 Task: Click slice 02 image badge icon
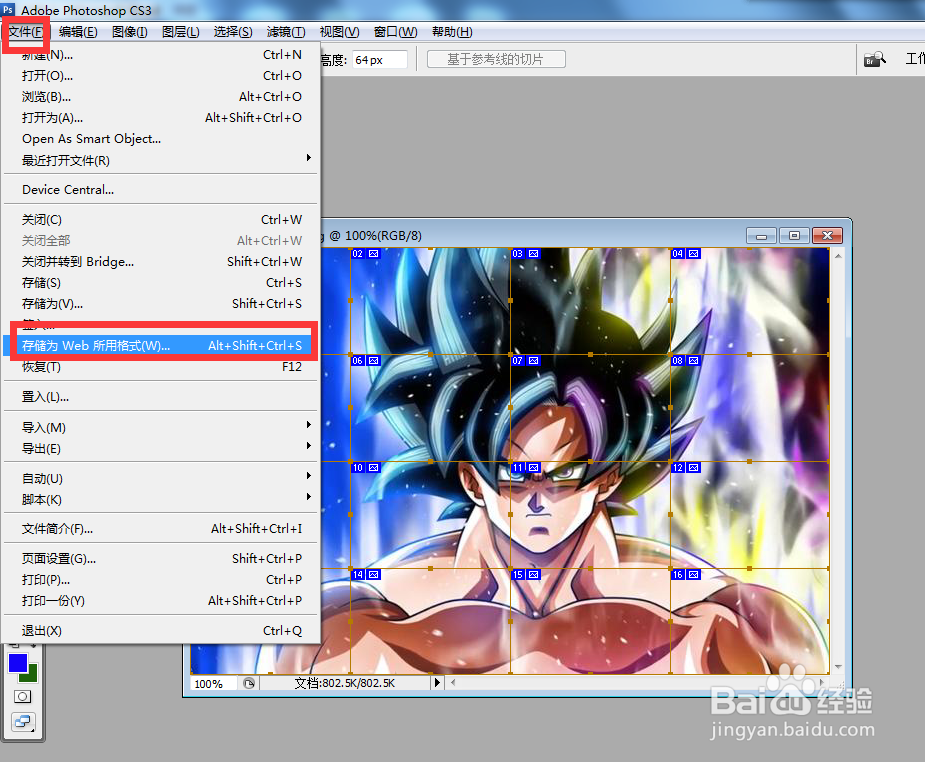click(x=373, y=254)
